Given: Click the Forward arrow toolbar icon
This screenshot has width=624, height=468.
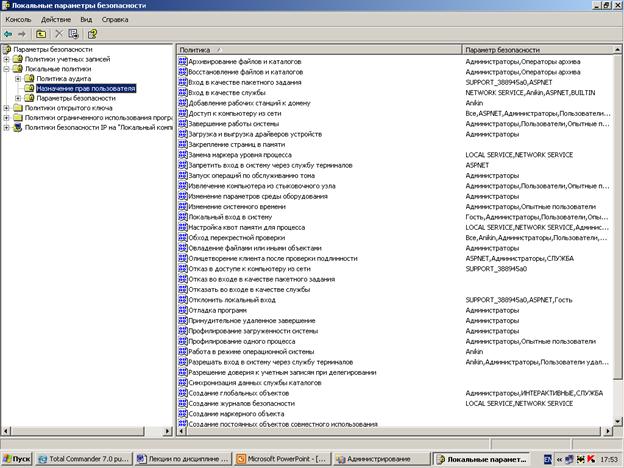Looking at the screenshot, I should (22, 34).
